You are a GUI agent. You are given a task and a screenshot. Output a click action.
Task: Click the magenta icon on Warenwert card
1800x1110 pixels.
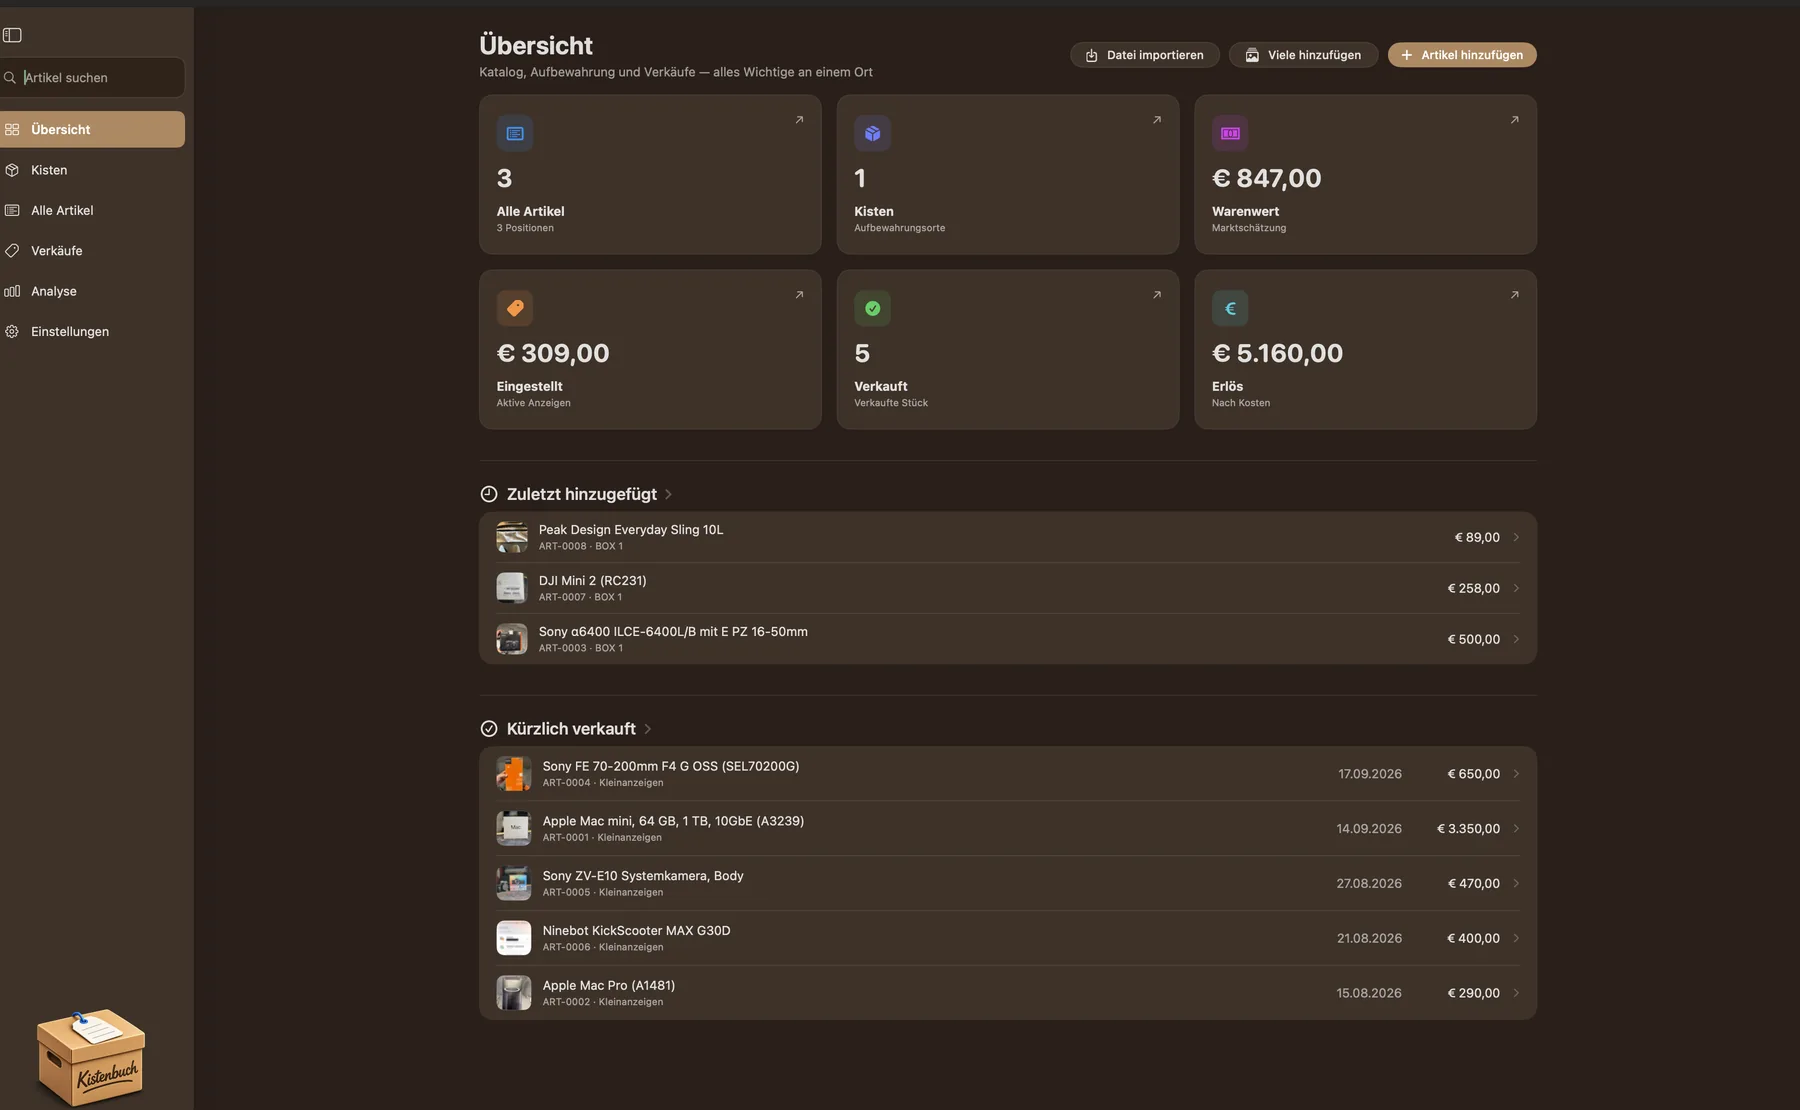[1230, 133]
